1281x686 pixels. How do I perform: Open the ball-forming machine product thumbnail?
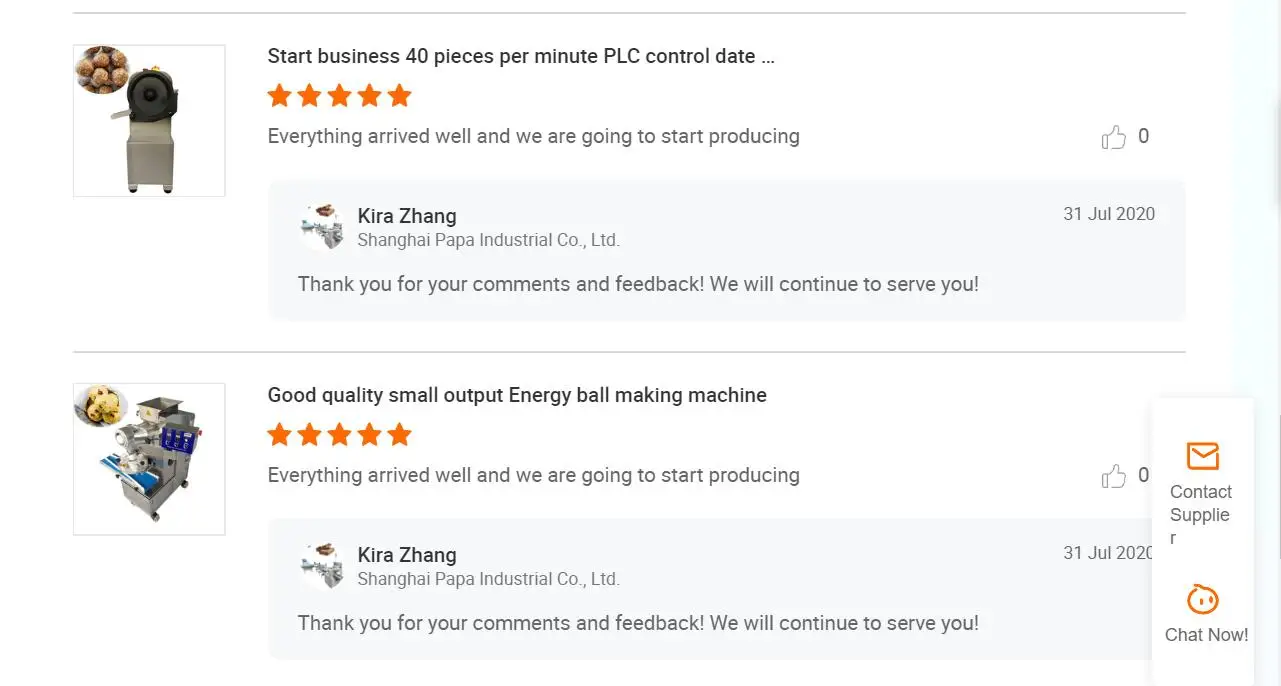tap(149, 121)
